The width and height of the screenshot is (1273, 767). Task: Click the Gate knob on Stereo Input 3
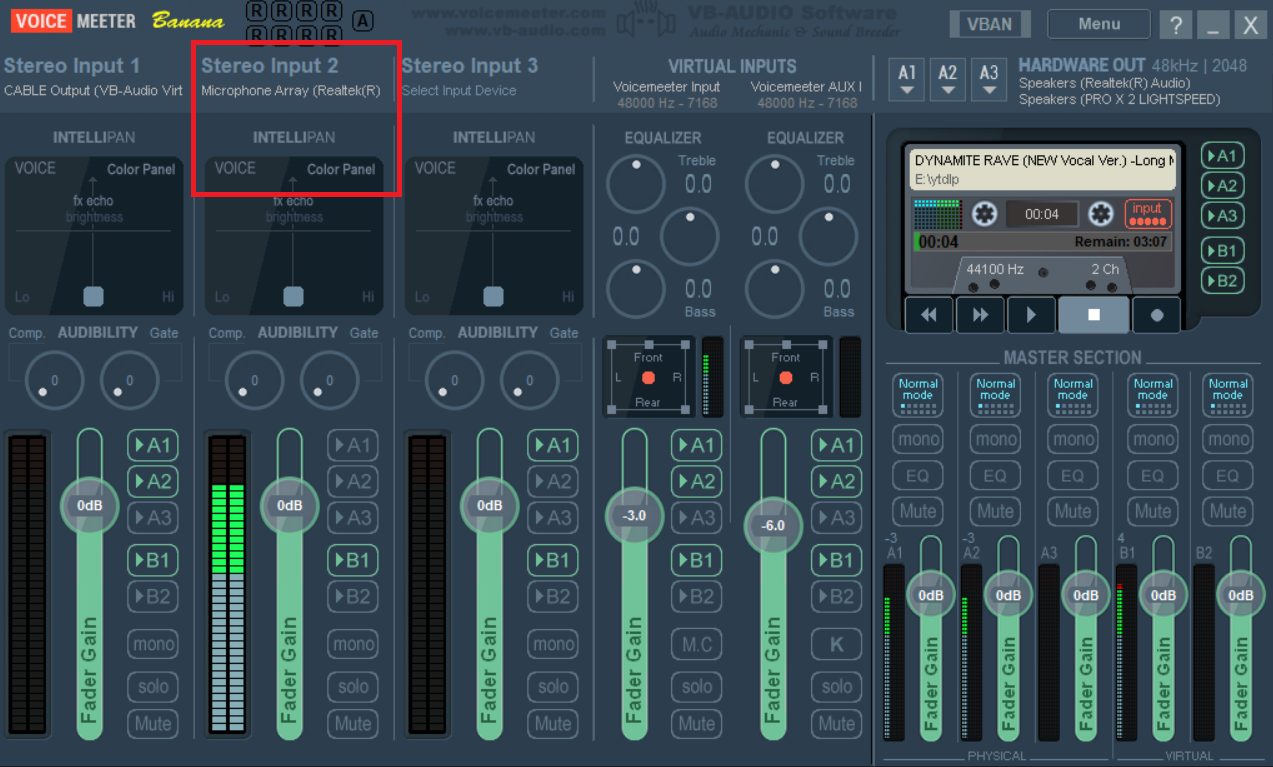pyautogui.click(x=529, y=381)
